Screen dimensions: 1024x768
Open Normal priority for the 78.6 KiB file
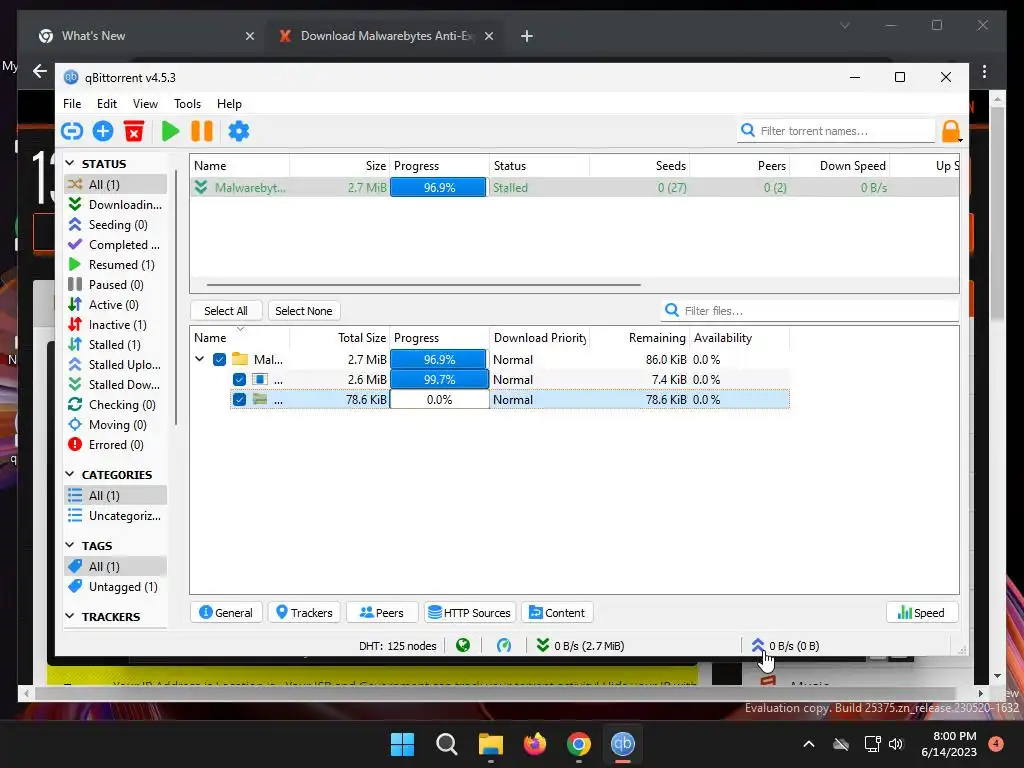pos(539,400)
